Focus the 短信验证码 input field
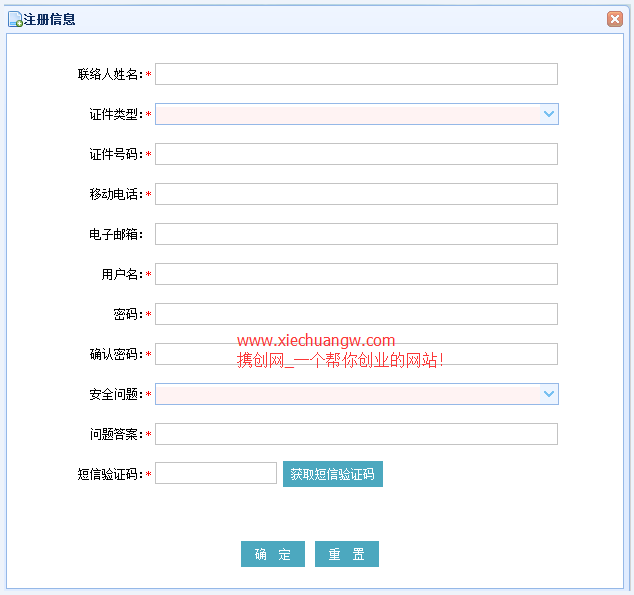The height and width of the screenshot is (595, 634). click(x=216, y=473)
